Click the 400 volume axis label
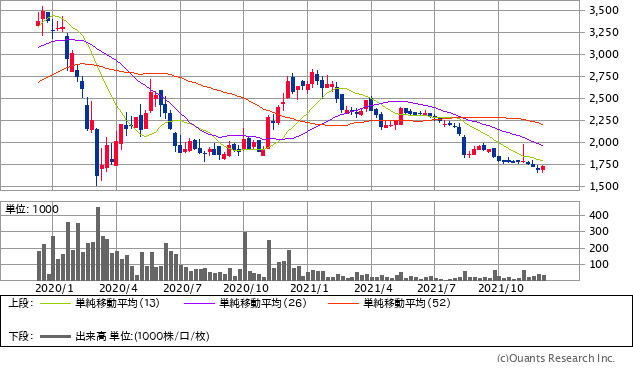The width and height of the screenshot is (633, 372). tap(599, 215)
